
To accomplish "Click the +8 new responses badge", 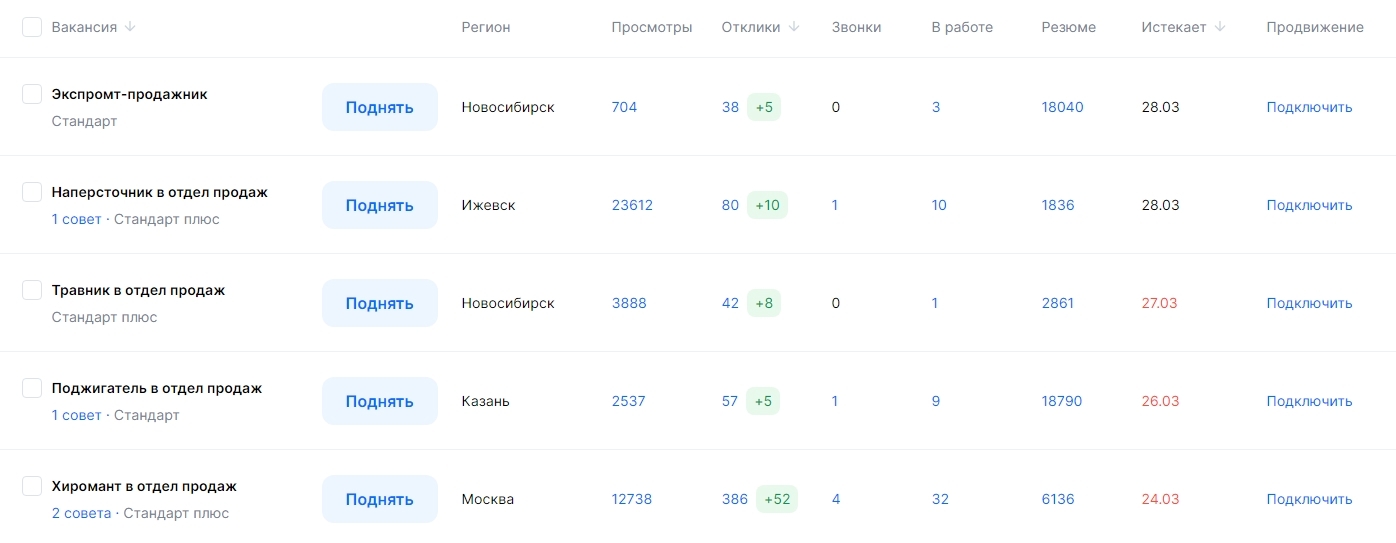I will click(764, 303).
